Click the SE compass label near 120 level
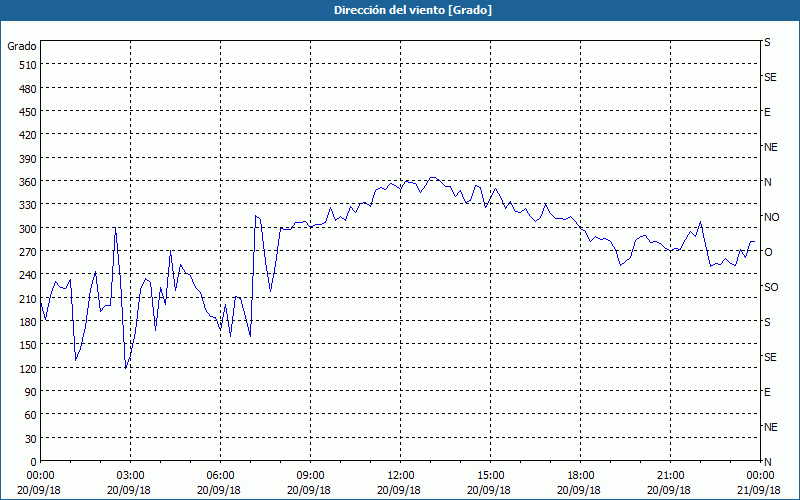The width and height of the screenshot is (800, 500). coord(770,357)
